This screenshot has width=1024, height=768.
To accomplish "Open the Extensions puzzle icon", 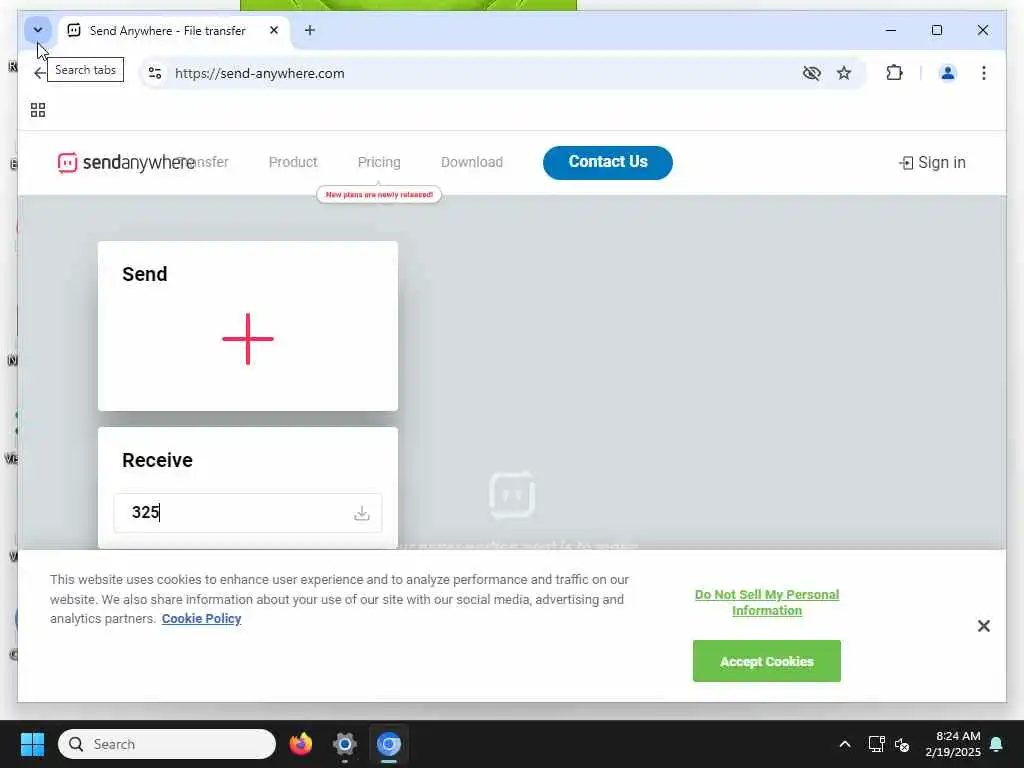I will click(x=894, y=73).
